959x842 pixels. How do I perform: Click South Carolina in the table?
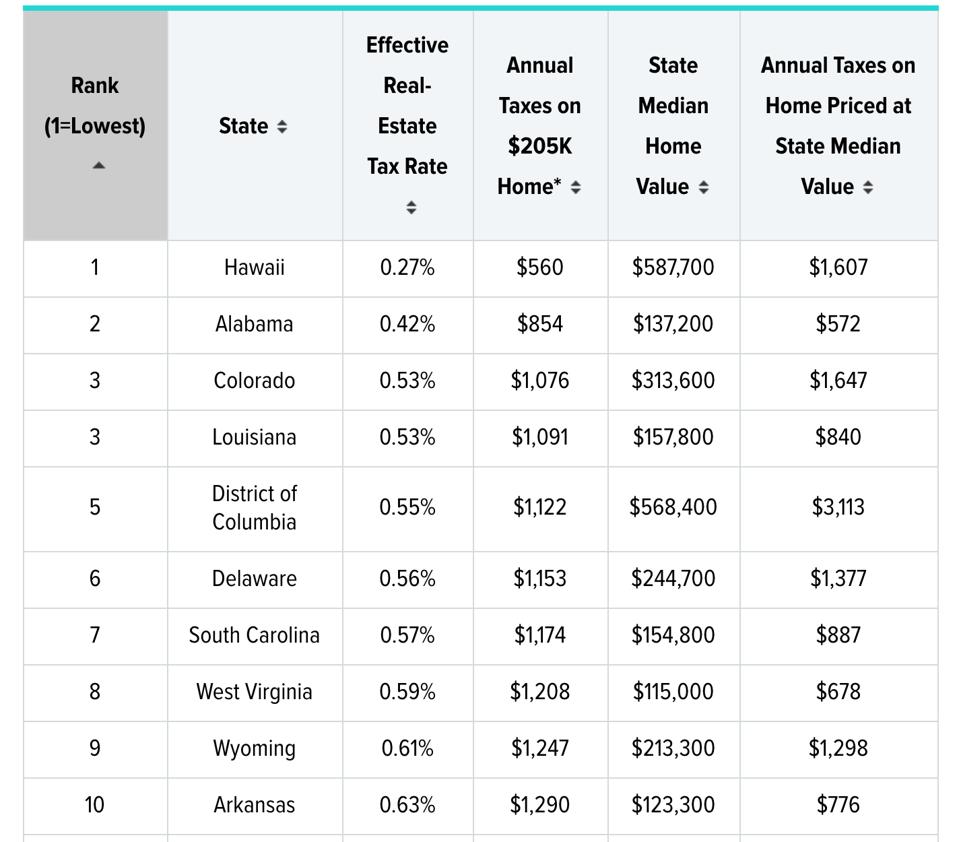pyautogui.click(x=254, y=635)
